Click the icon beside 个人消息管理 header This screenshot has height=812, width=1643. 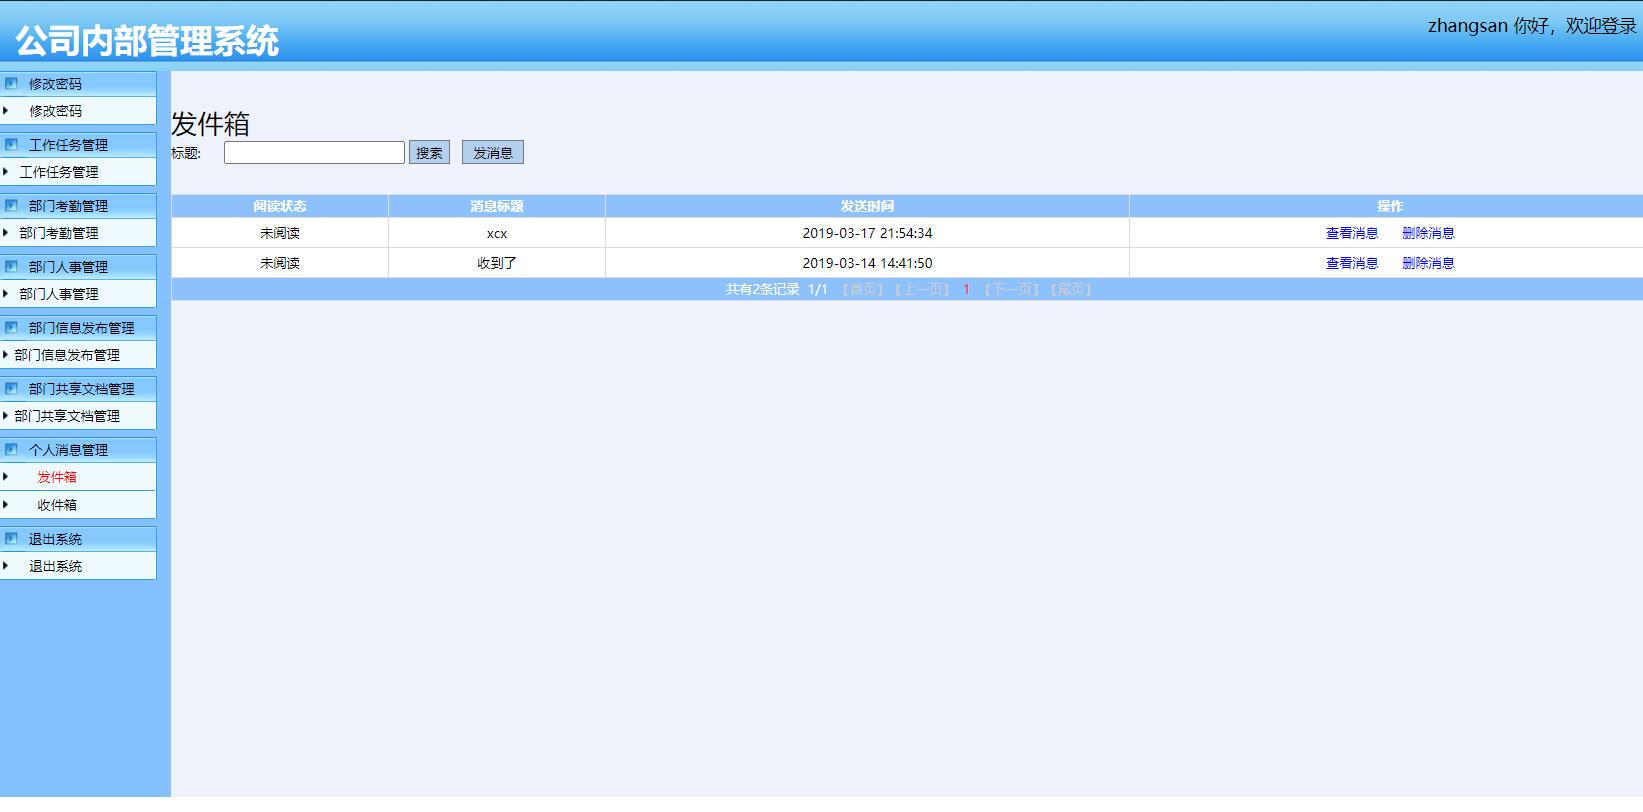(12, 450)
